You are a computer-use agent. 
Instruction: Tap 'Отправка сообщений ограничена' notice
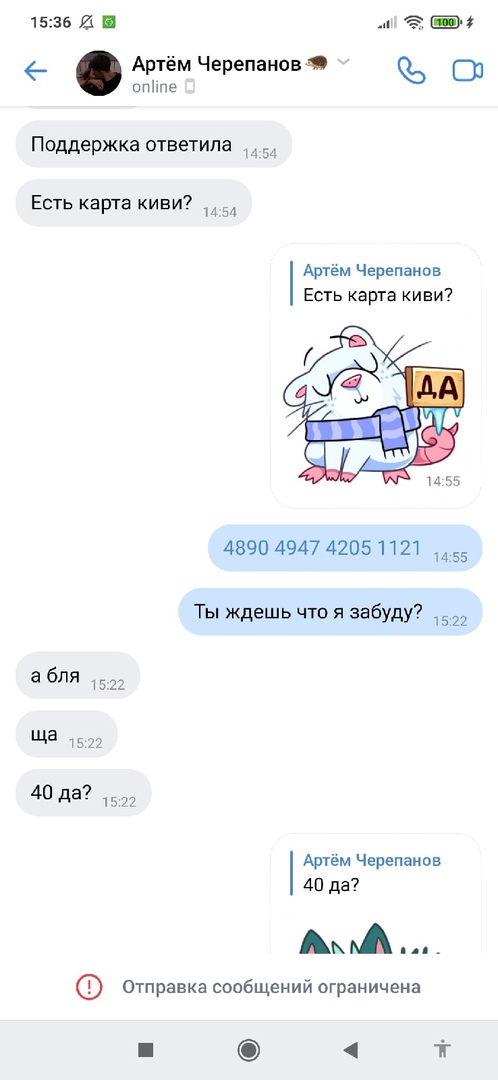[x=271, y=987]
